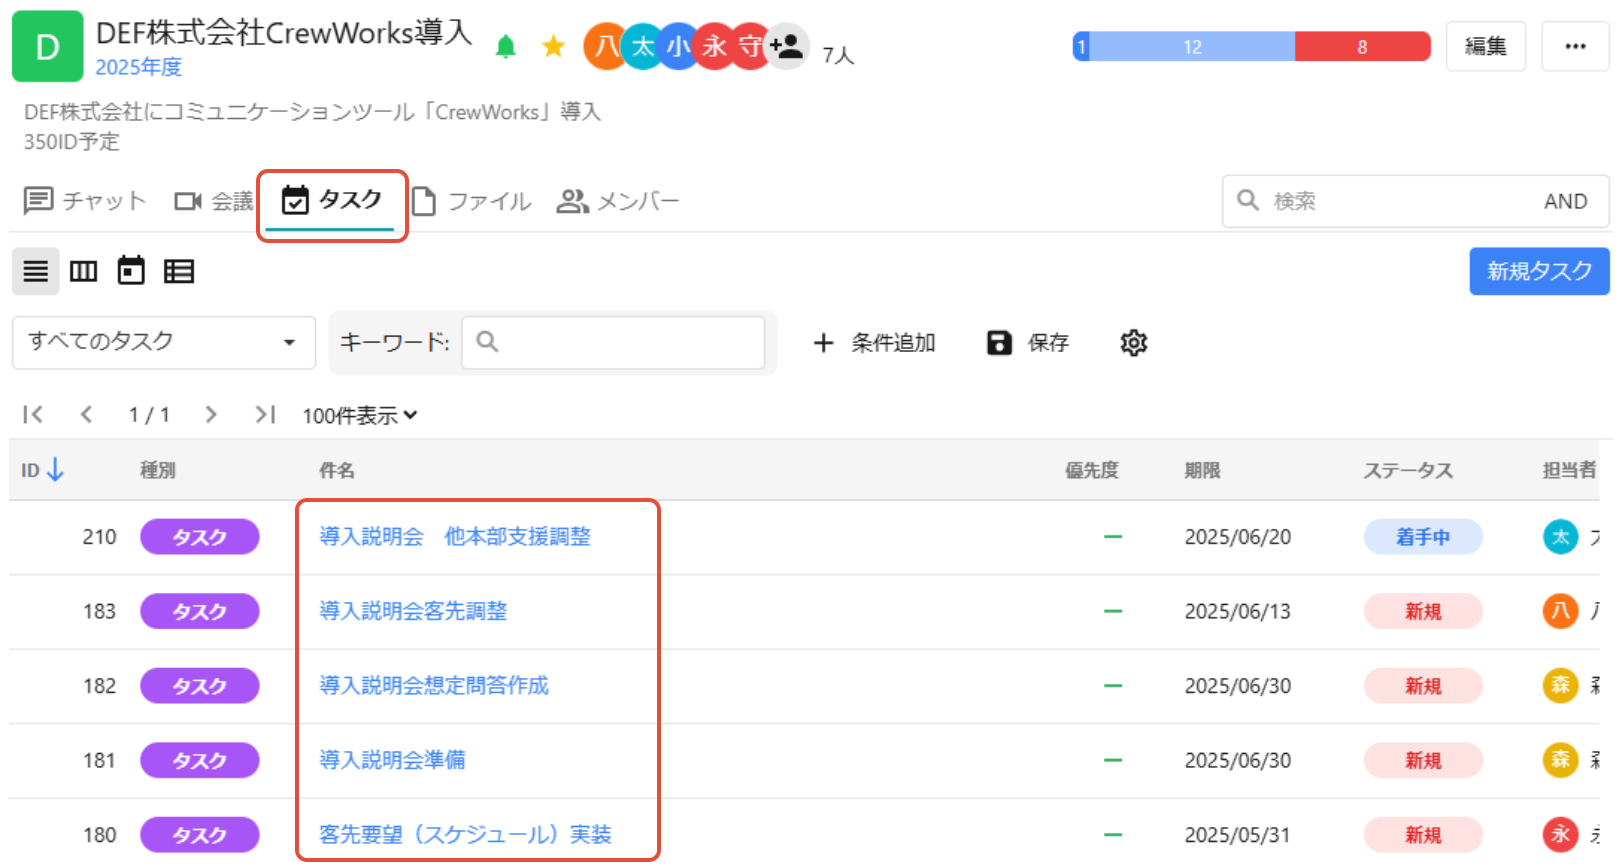Open the 100件表示 page size dropdown
The image size is (1619, 866).
click(360, 415)
